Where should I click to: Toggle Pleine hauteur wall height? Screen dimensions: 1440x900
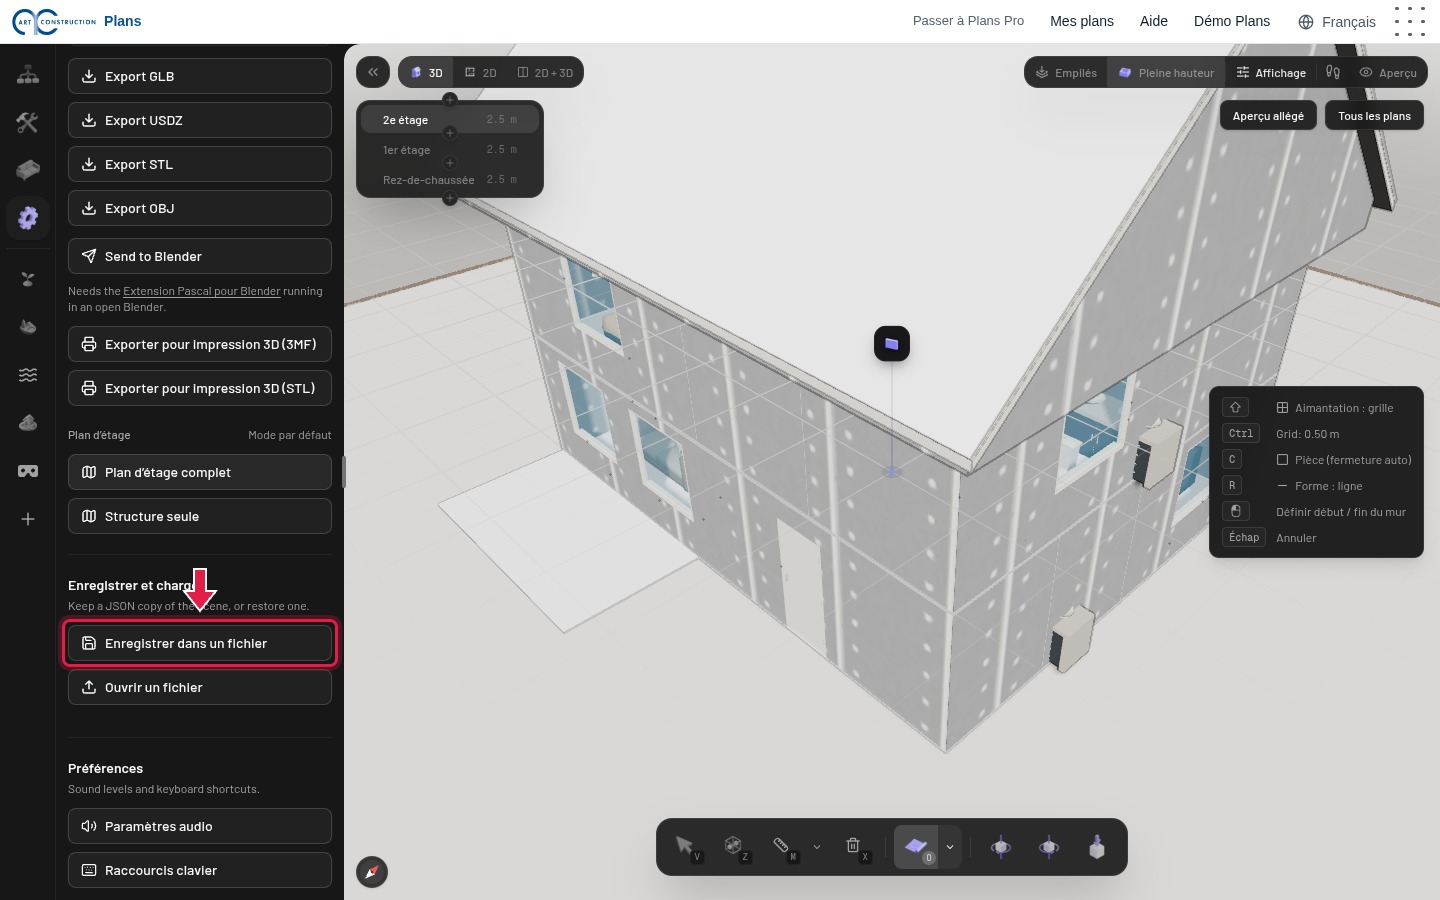click(1166, 72)
